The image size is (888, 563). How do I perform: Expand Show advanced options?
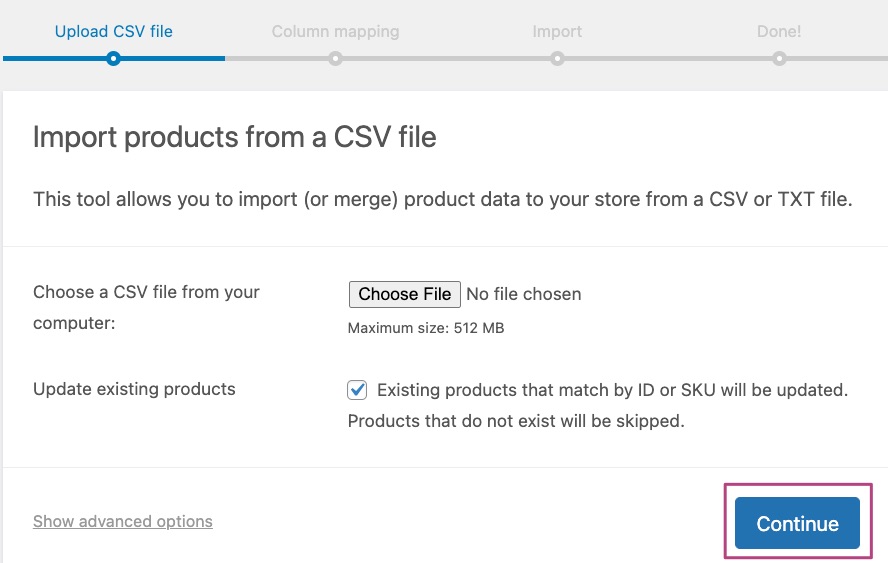(x=123, y=522)
